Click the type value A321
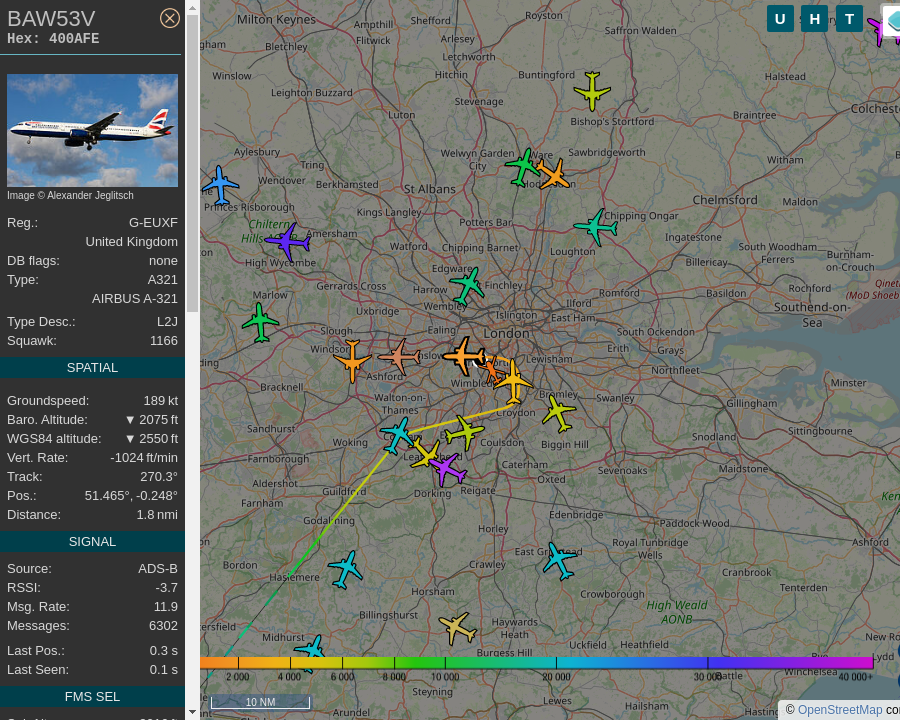Image resolution: width=900 pixels, height=720 pixels. [x=162, y=280]
